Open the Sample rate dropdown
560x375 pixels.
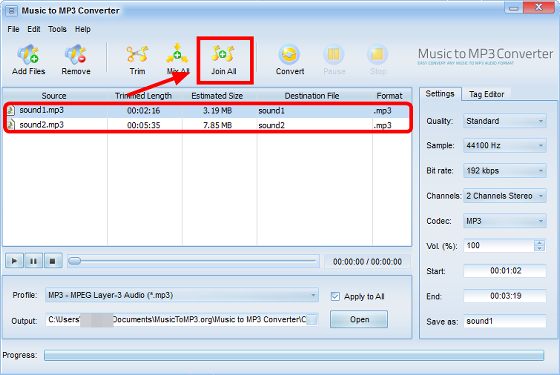pos(505,145)
